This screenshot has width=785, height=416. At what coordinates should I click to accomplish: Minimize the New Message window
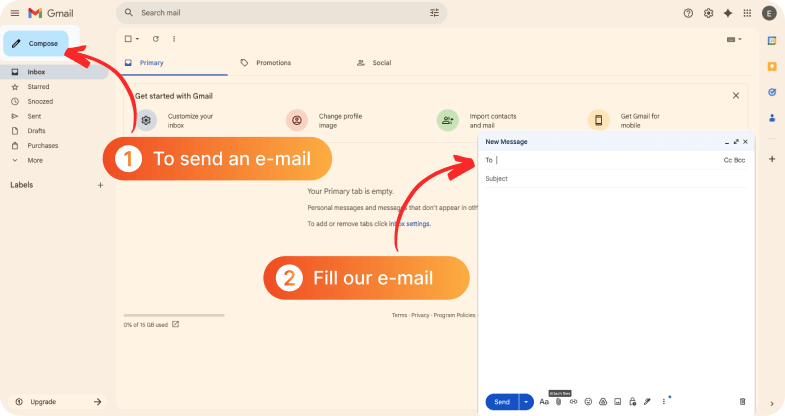tap(727, 142)
